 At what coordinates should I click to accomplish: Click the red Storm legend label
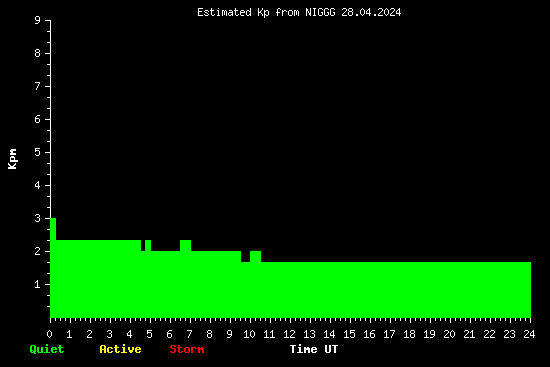187,349
